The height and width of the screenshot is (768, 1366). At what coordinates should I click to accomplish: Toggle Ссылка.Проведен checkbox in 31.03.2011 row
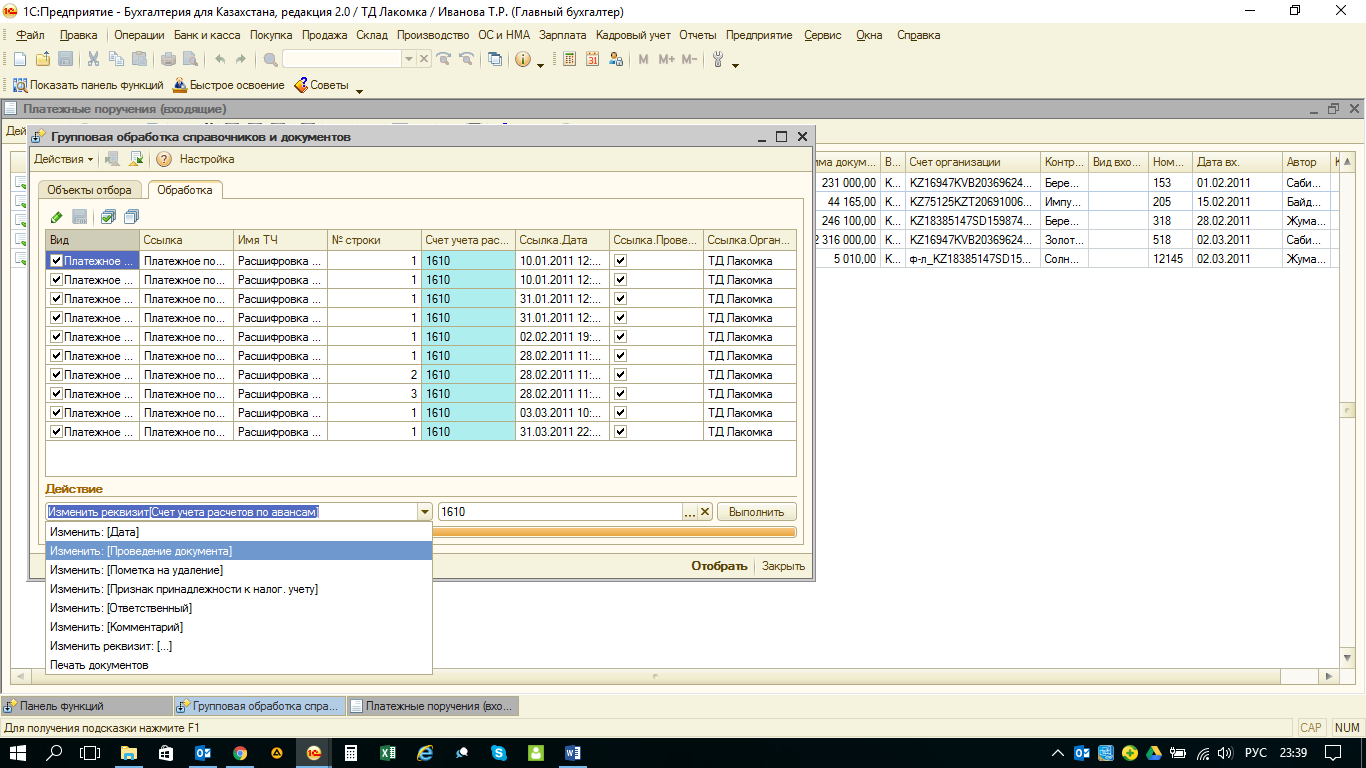coord(620,432)
